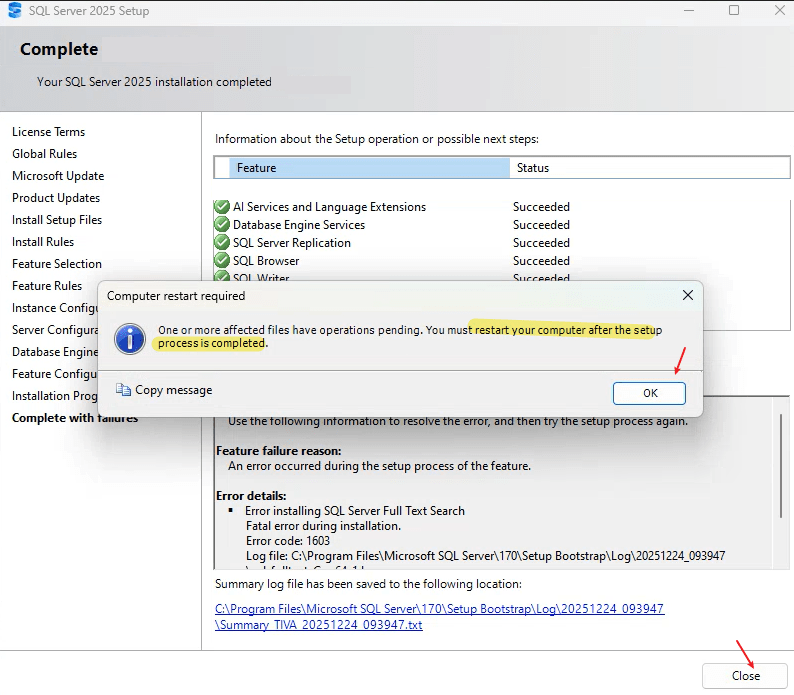
Task: Click the details pane vertical scrollbar
Action: [x=780, y=466]
